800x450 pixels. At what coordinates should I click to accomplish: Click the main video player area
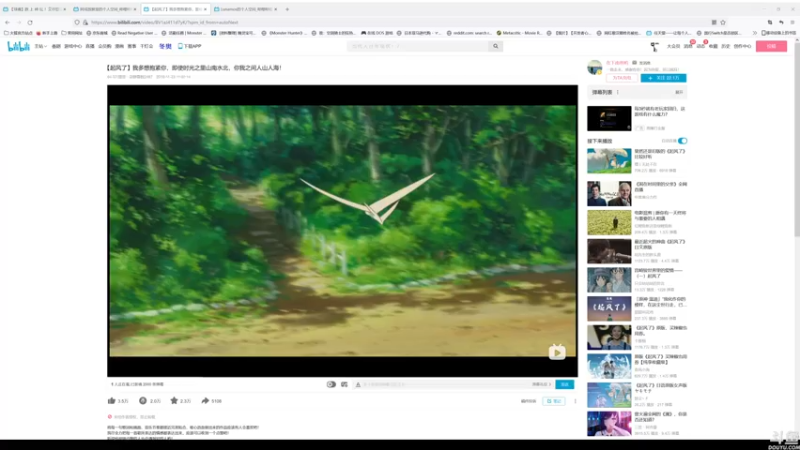(342, 231)
